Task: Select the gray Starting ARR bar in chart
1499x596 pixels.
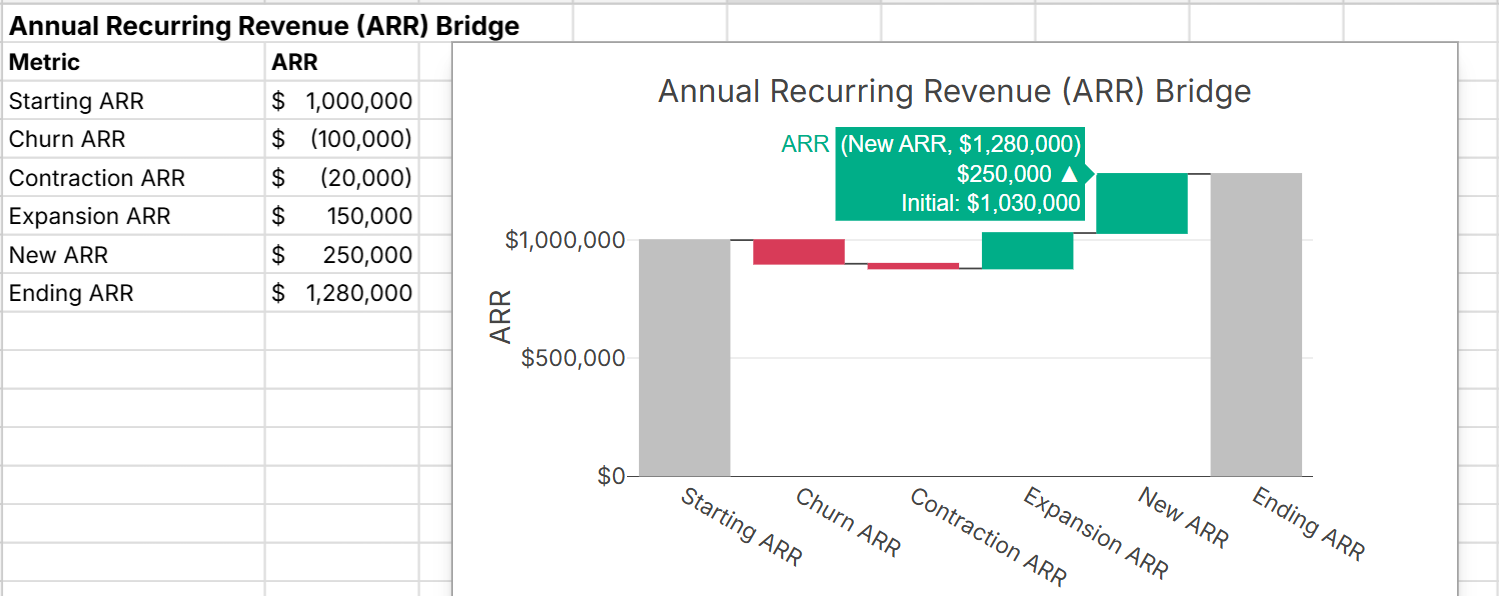Action: click(685, 357)
